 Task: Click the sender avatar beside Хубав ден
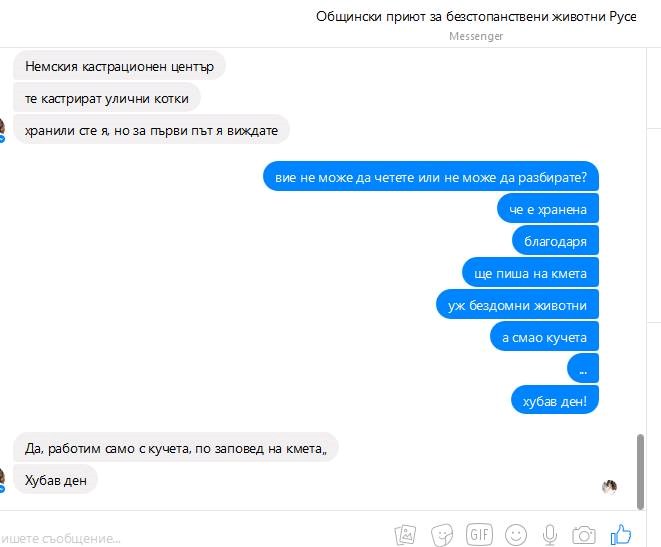[x=2, y=480]
